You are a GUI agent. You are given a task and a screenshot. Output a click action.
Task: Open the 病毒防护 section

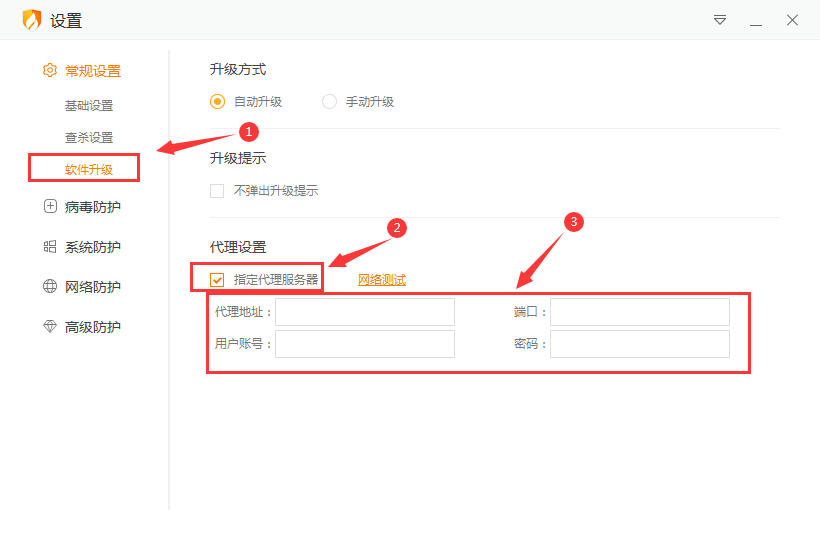93,207
